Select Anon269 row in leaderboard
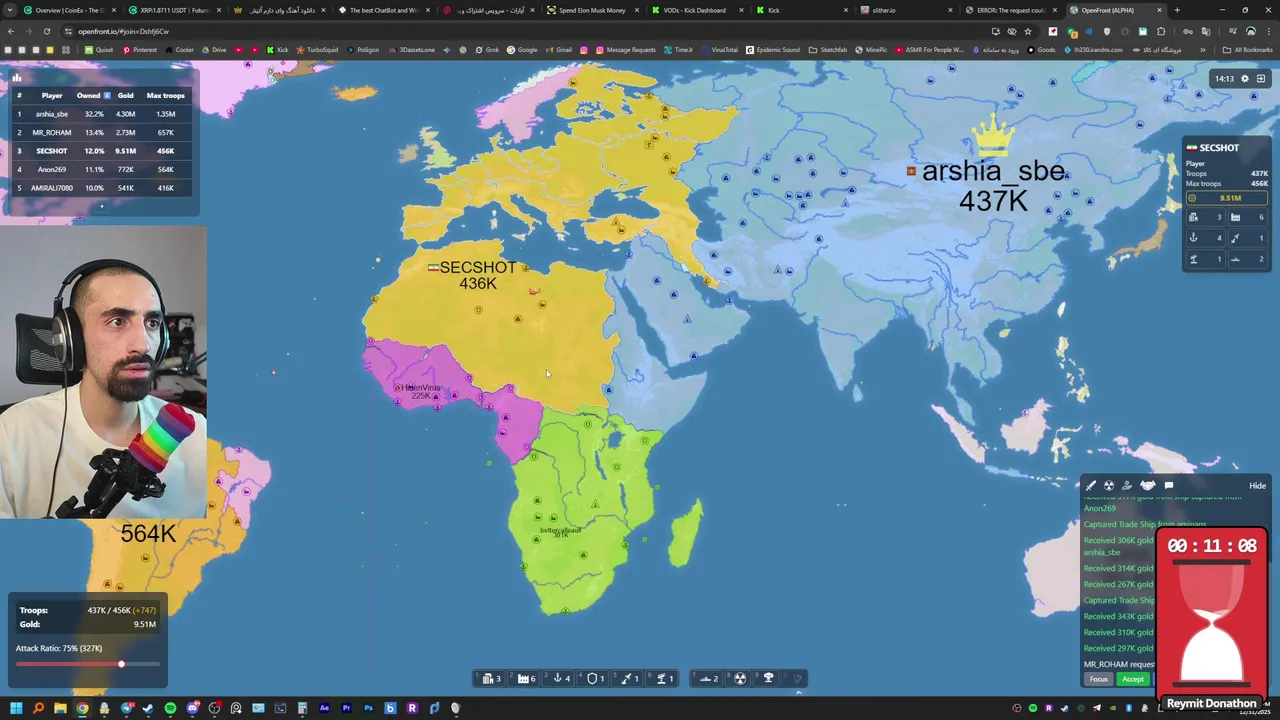This screenshot has height=720, width=1280. pyautogui.click(x=101, y=169)
